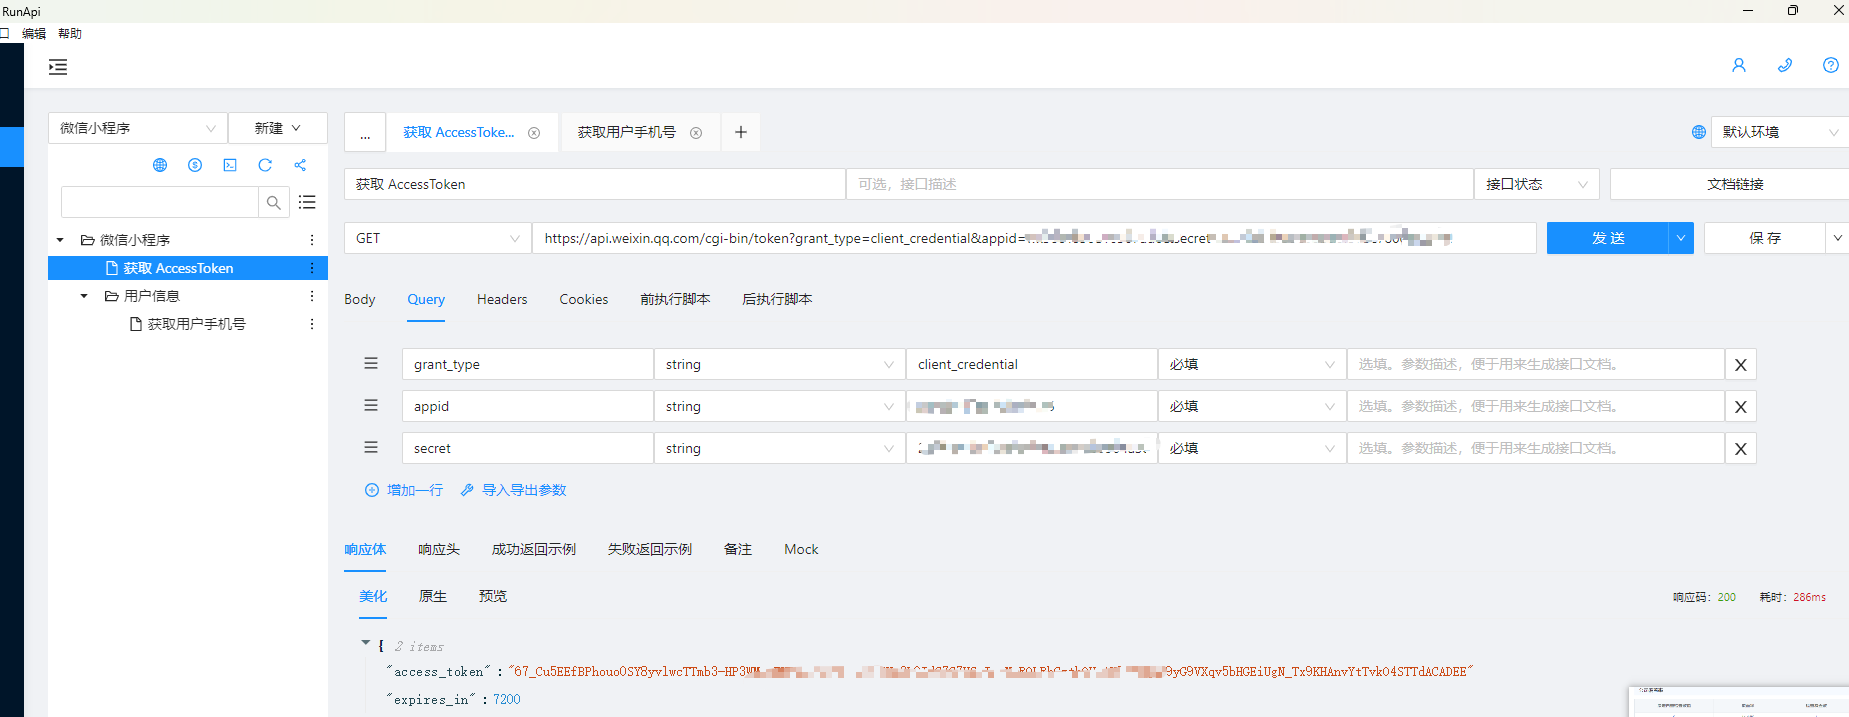Open the 响应头 tab

(x=439, y=549)
